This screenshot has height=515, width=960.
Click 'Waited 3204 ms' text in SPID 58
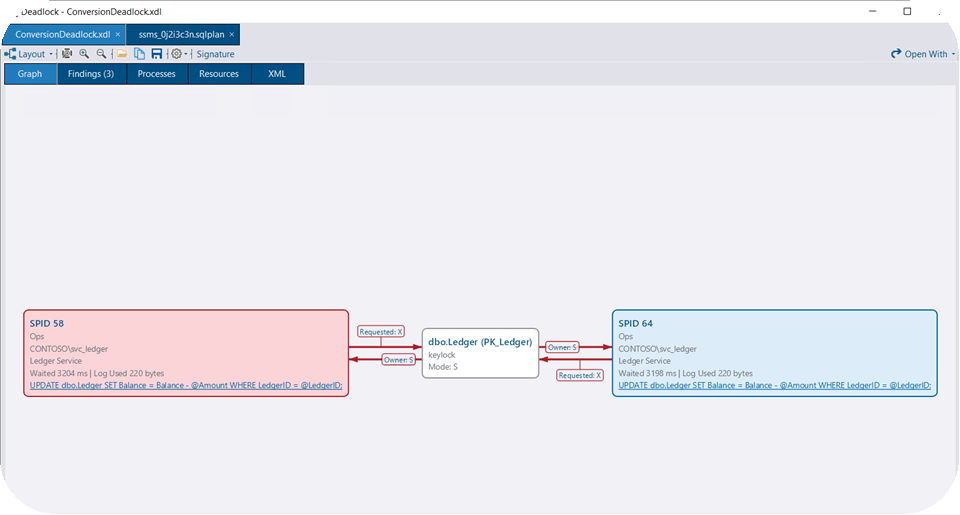click(x=59, y=373)
